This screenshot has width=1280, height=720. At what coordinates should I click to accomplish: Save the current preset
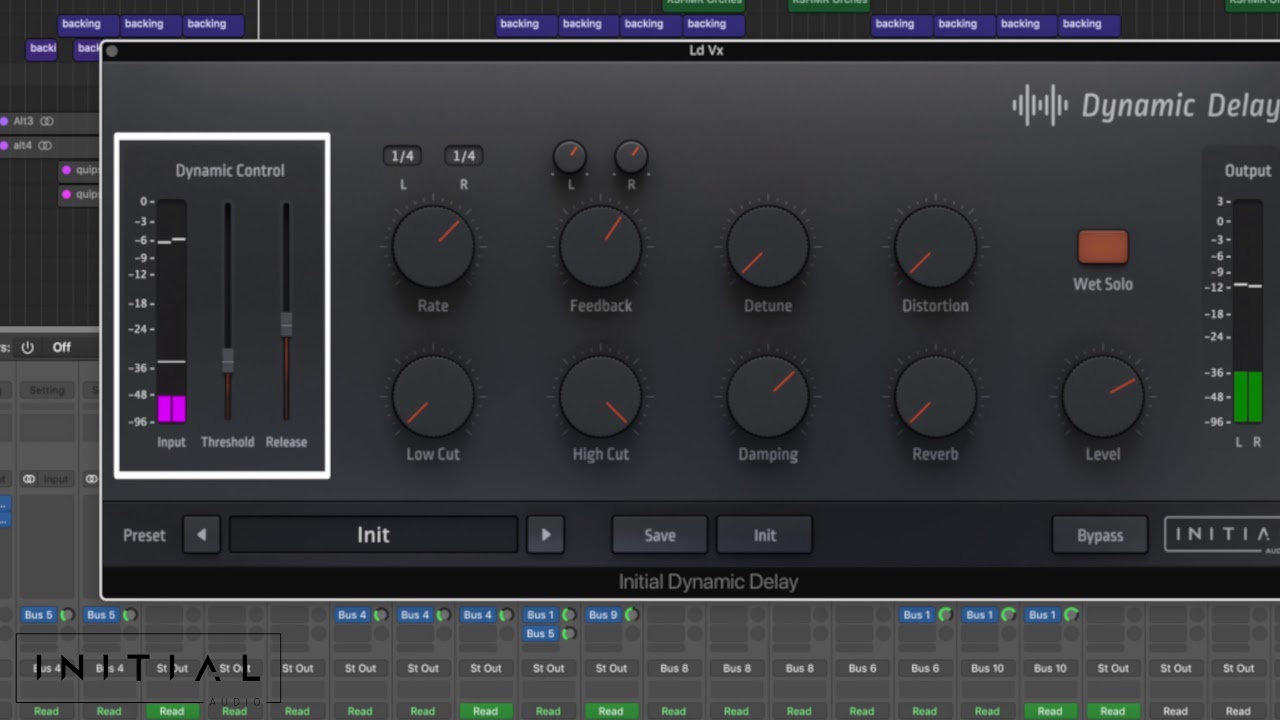659,535
